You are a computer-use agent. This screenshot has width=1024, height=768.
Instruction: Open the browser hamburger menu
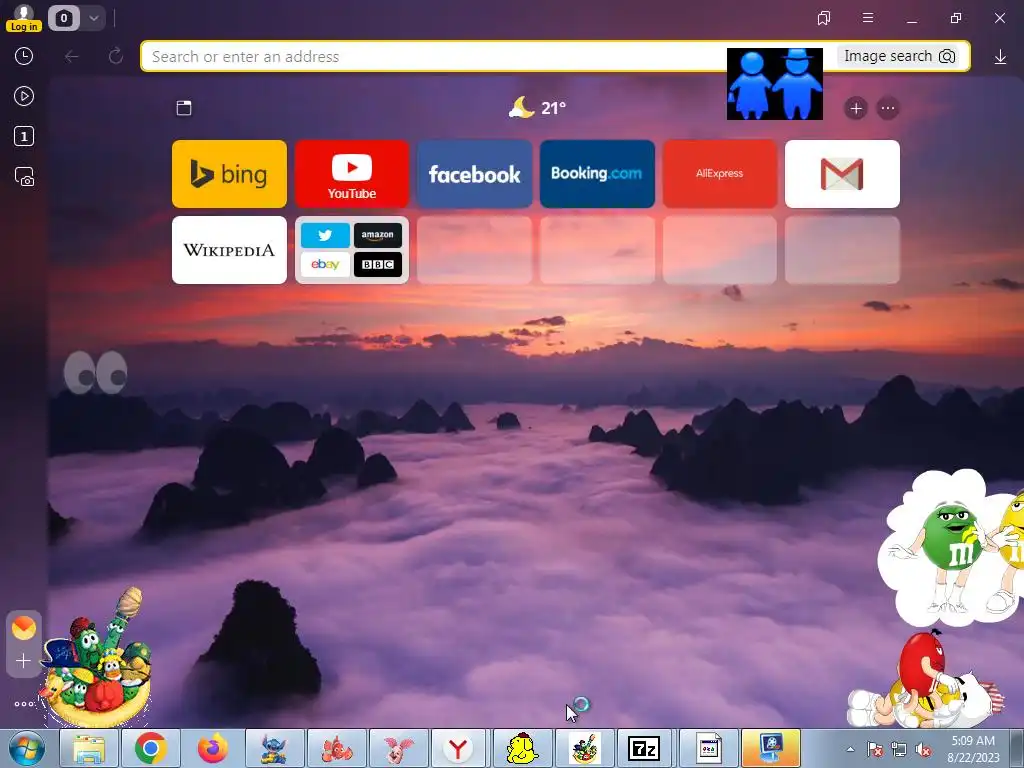coord(868,18)
